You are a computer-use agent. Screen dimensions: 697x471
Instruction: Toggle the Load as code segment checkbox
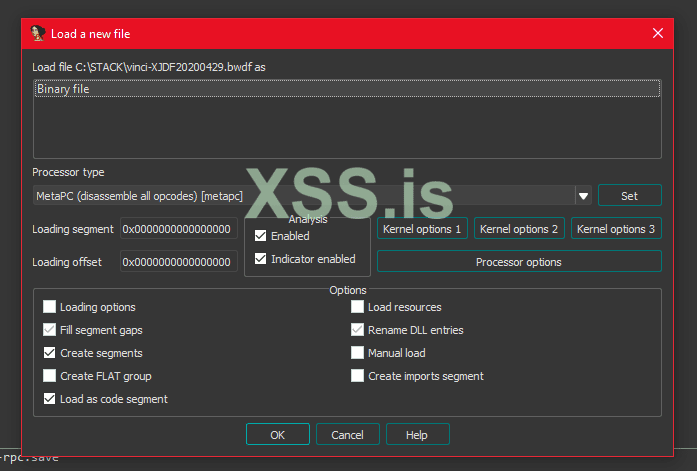tap(49, 399)
